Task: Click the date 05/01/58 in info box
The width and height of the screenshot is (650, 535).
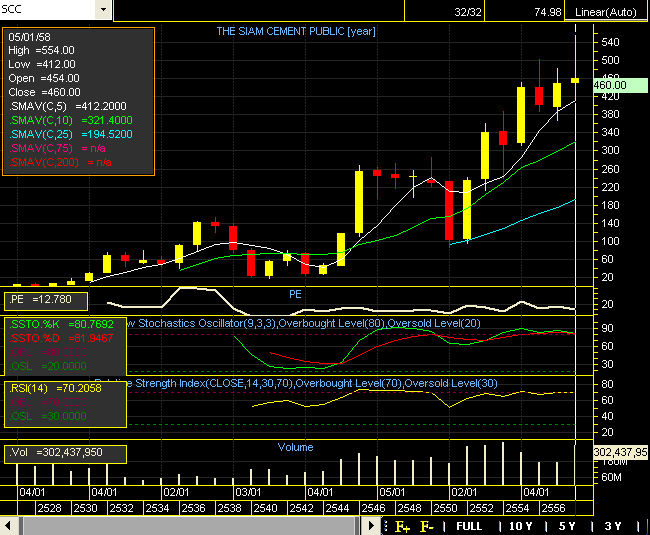Action: click(29, 37)
